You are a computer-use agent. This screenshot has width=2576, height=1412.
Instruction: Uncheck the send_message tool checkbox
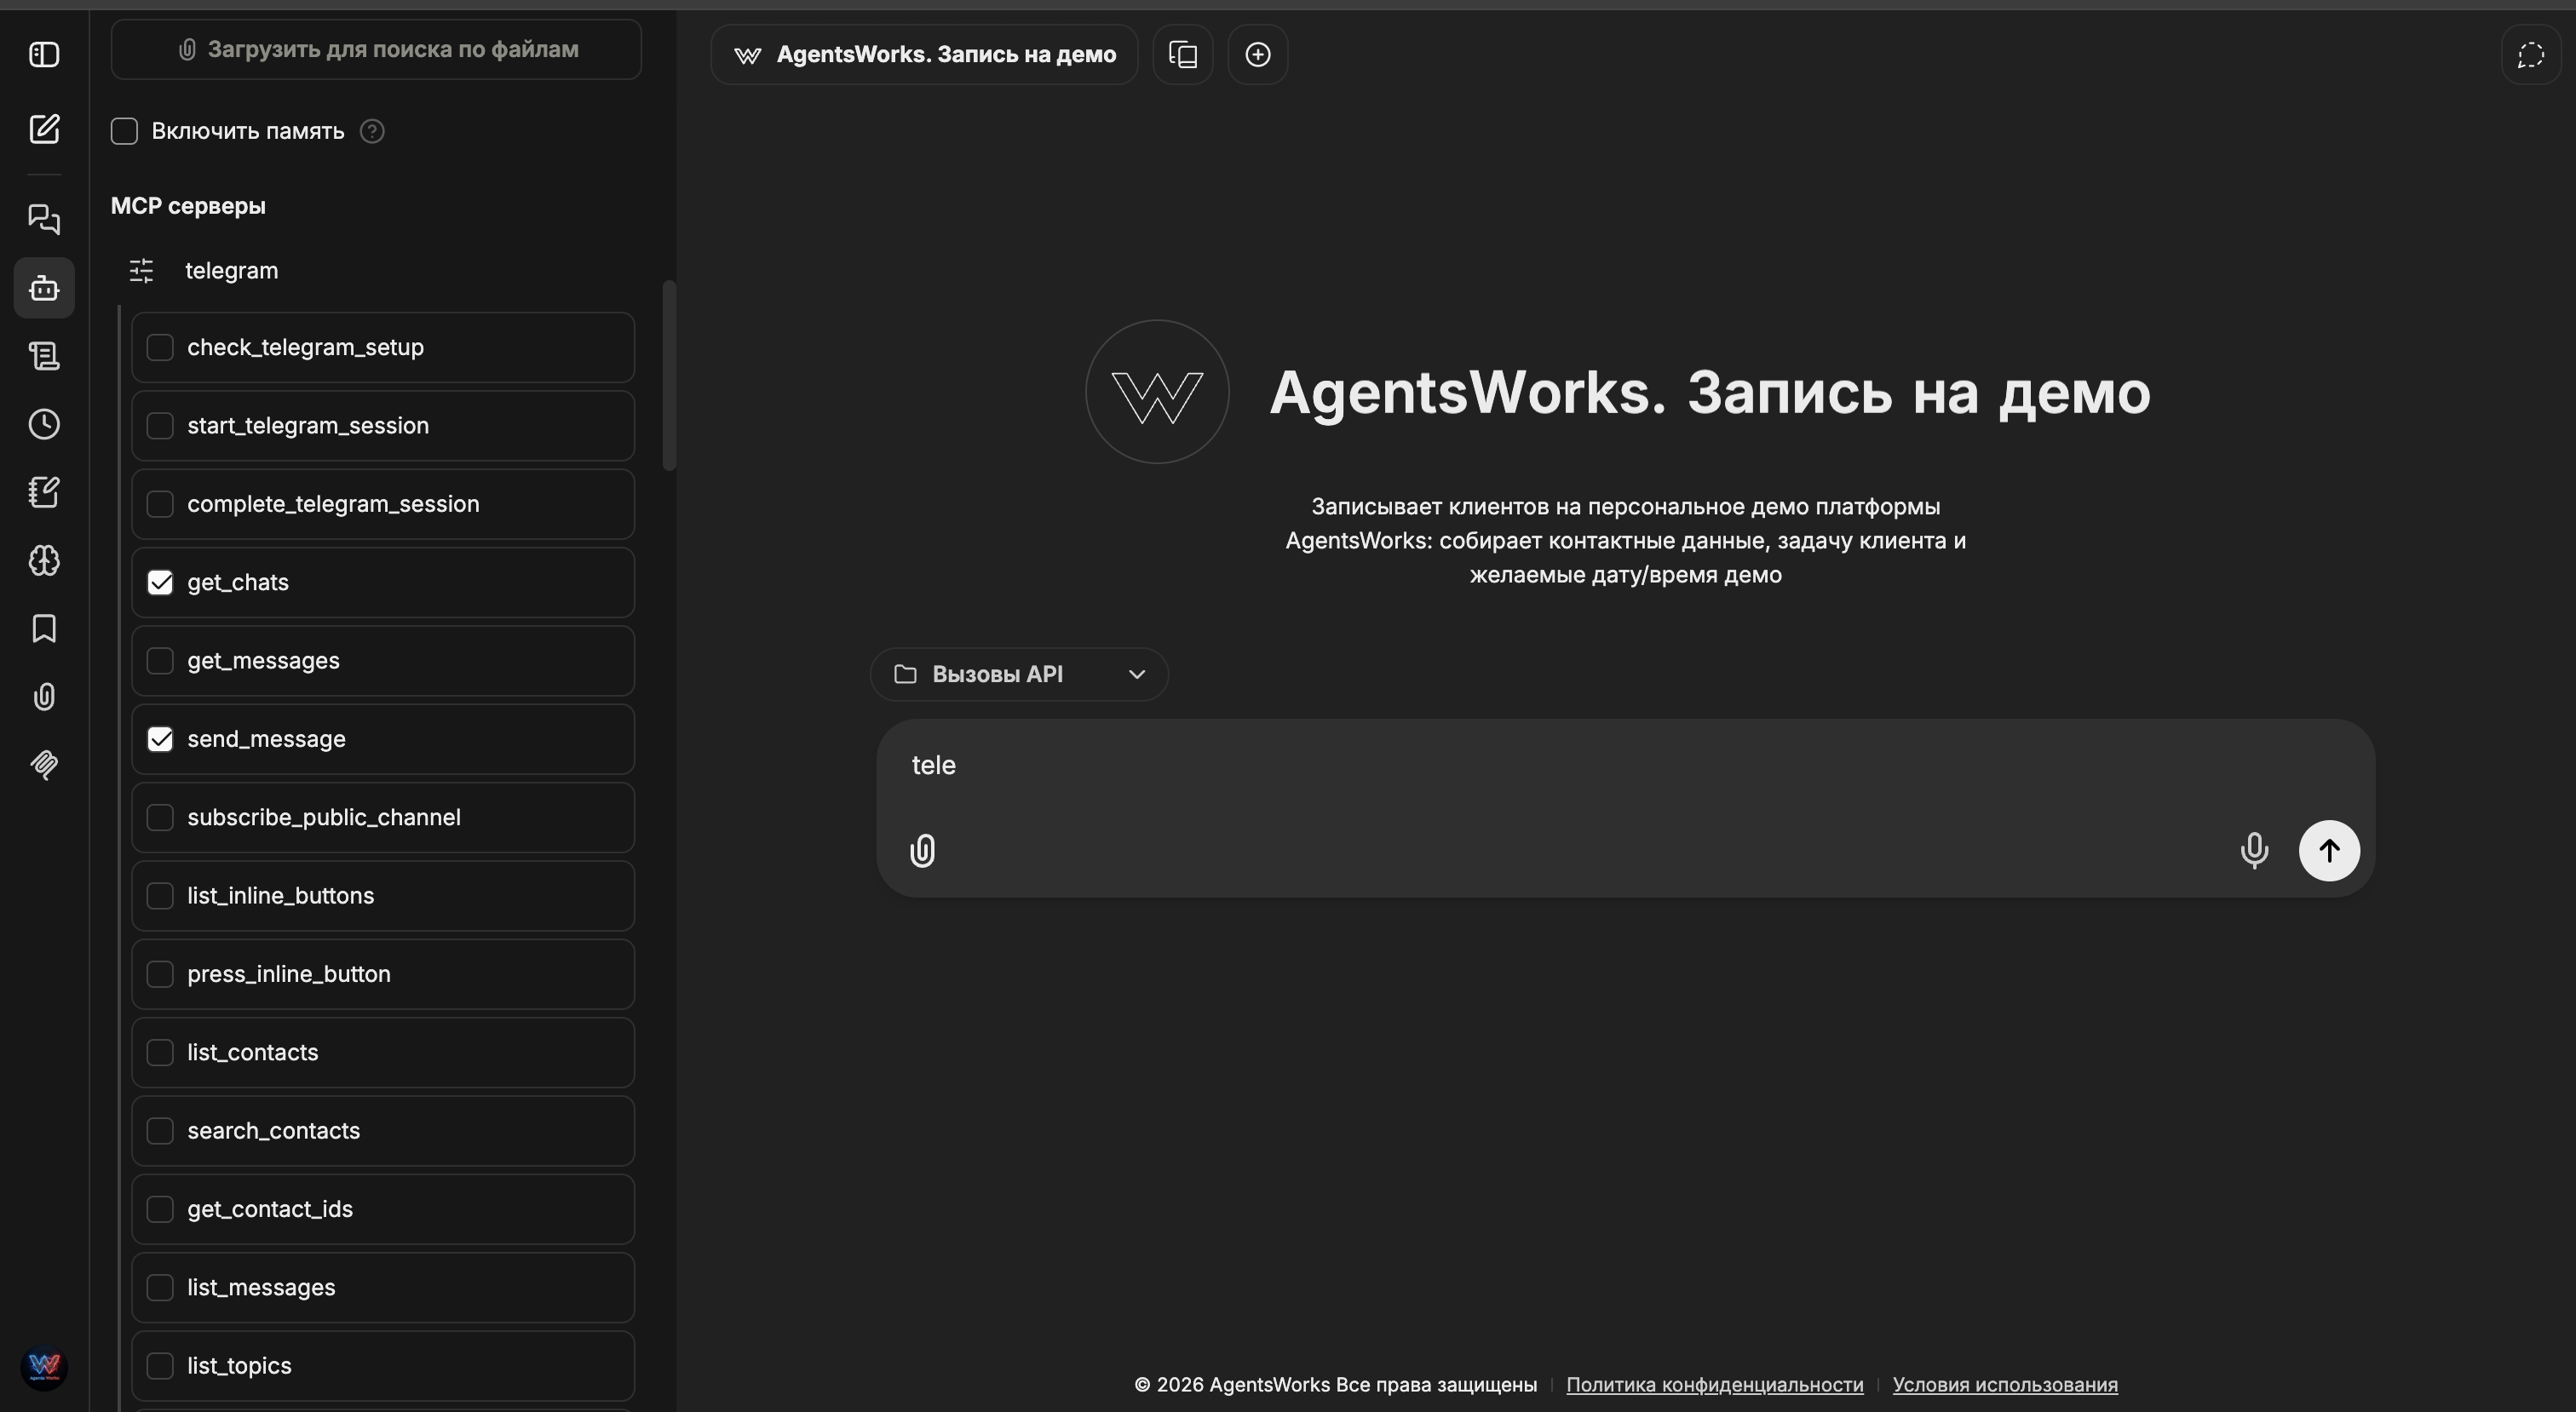pyautogui.click(x=160, y=739)
